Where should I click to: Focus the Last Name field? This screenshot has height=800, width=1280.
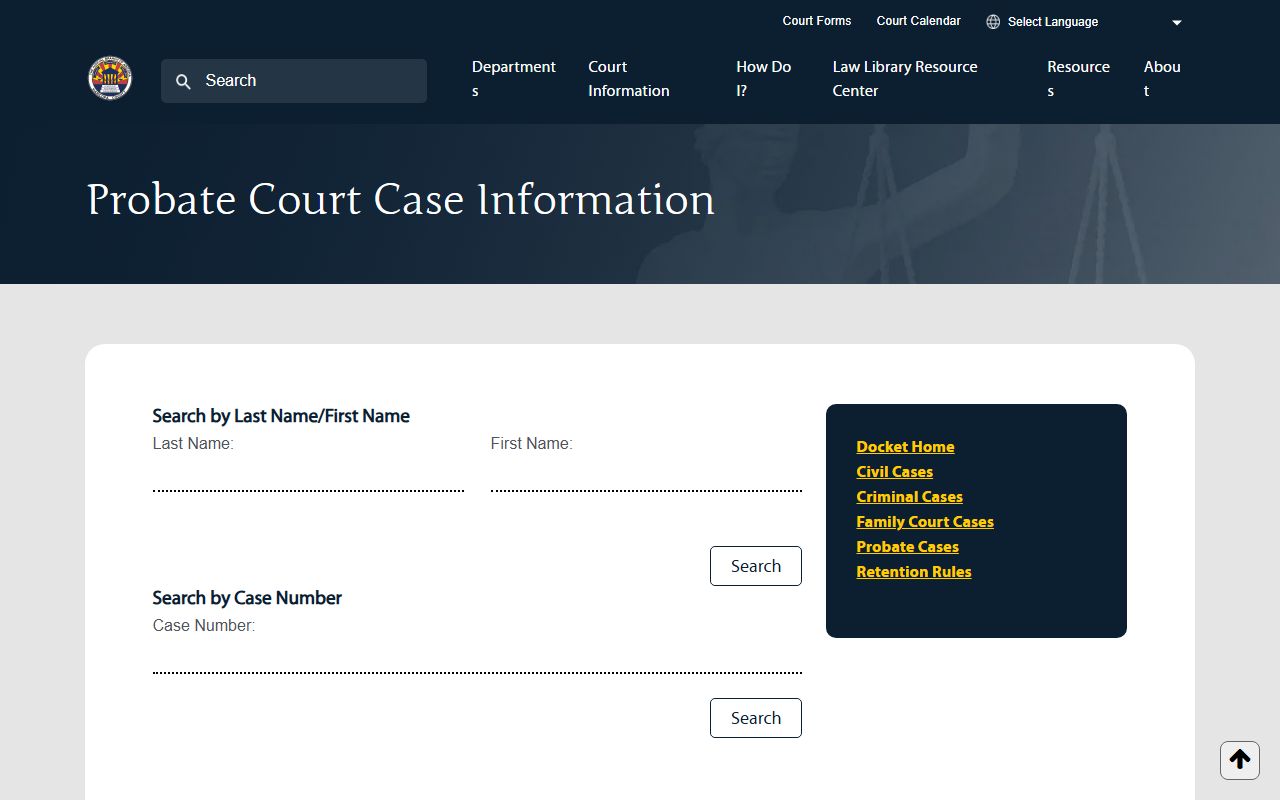[x=308, y=475]
